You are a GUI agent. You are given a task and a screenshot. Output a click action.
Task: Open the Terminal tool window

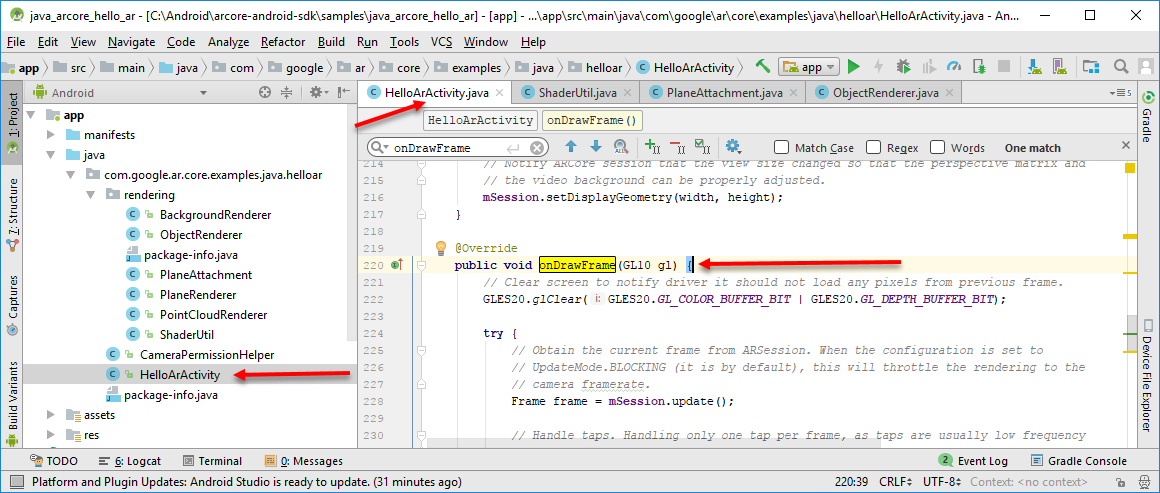[x=212, y=461]
